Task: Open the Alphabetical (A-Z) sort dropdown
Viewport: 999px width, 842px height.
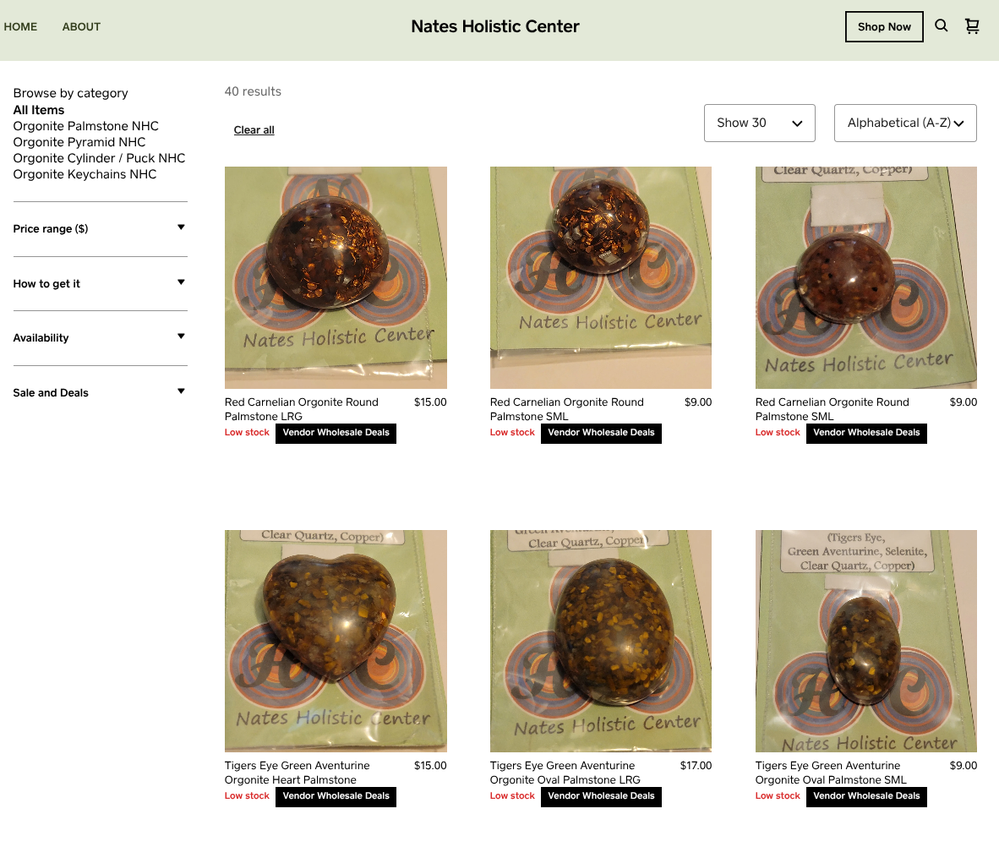Action: click(905, 123)
